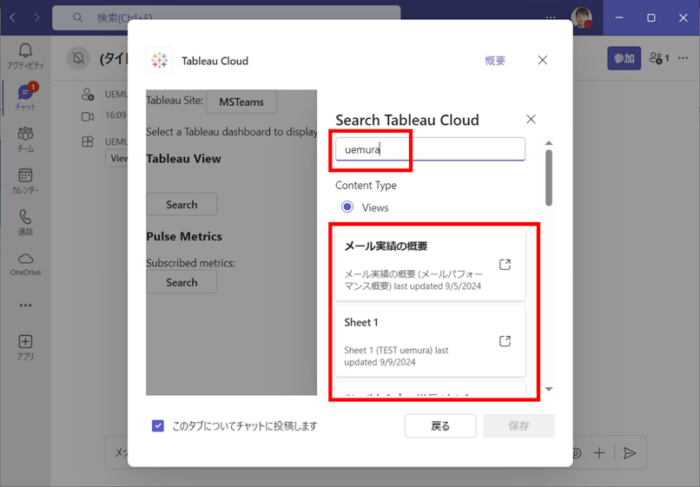Open the Calendar (カレンダー) sidebar item
This screenshot has height=487, width=700.
(x=25, y=180)
